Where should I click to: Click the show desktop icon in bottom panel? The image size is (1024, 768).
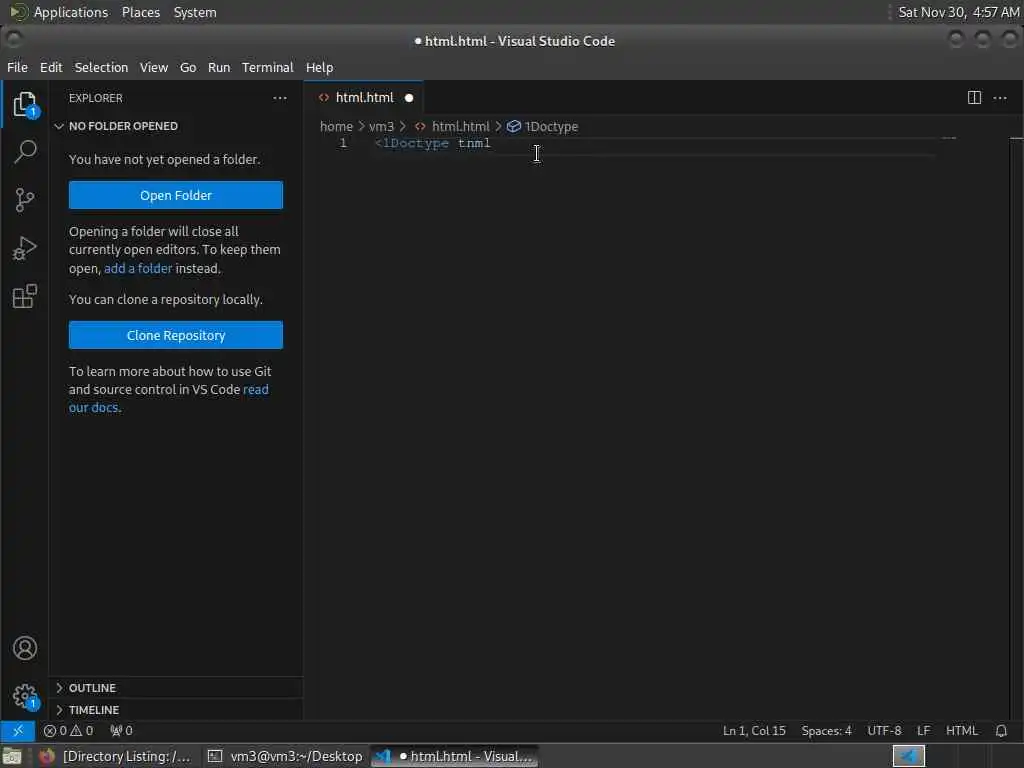pyautogui.click(x=12, y=756)
